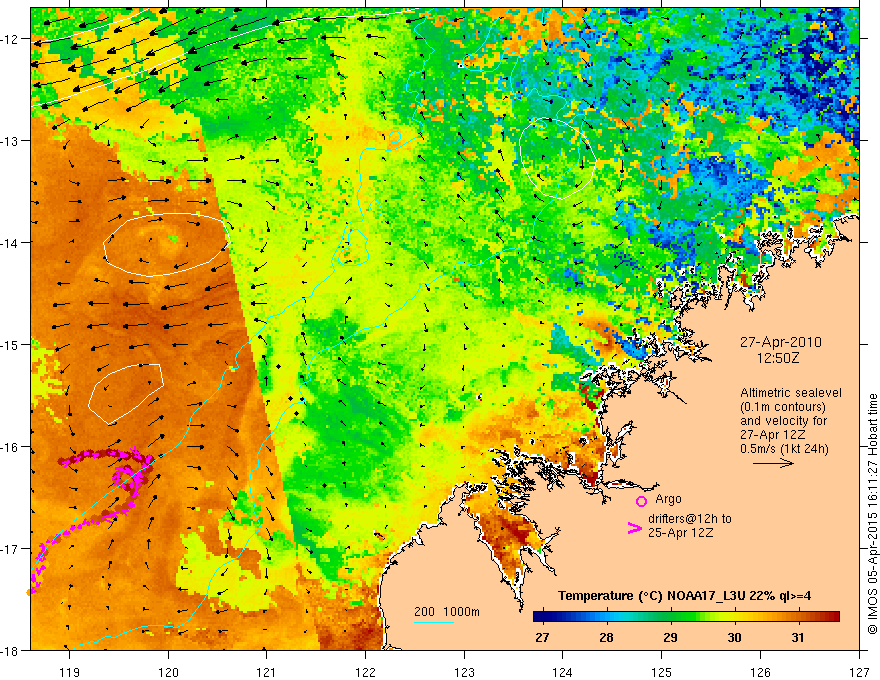Click longitude axis label '127'
Viewport: 880px width, 680px height.
click(859, 672)
